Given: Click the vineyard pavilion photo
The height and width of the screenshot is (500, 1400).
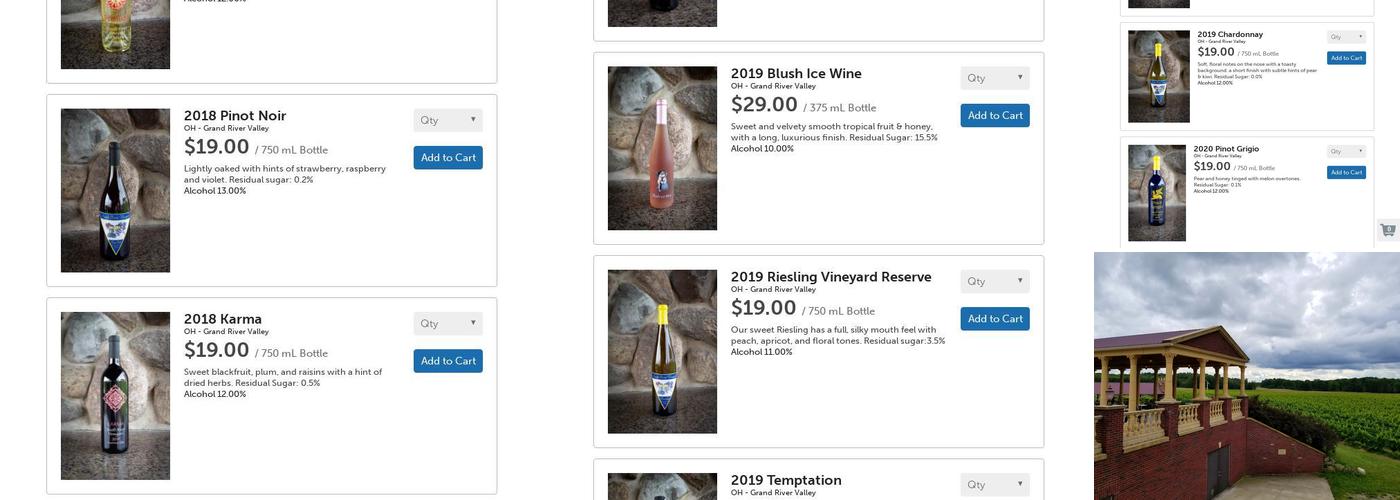Looking at the screenshot, I should click(1247, 376).
